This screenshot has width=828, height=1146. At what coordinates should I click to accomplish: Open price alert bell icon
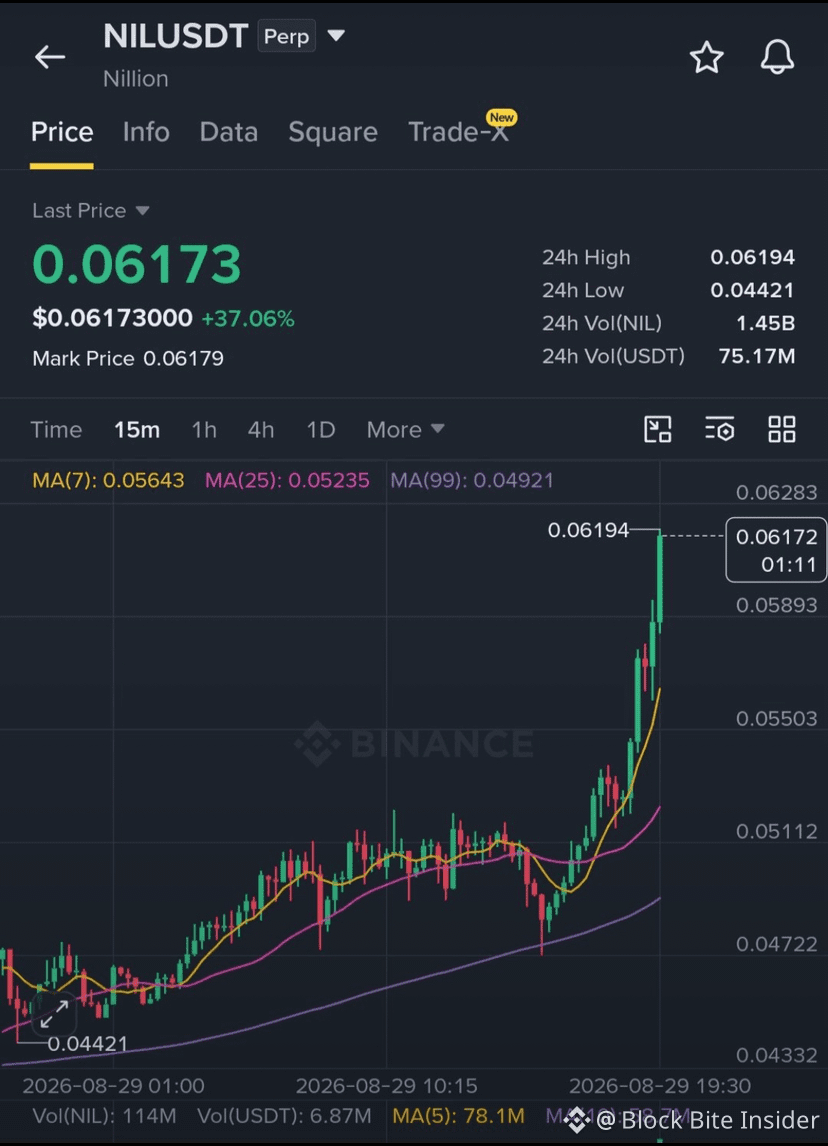click(777, 57)
